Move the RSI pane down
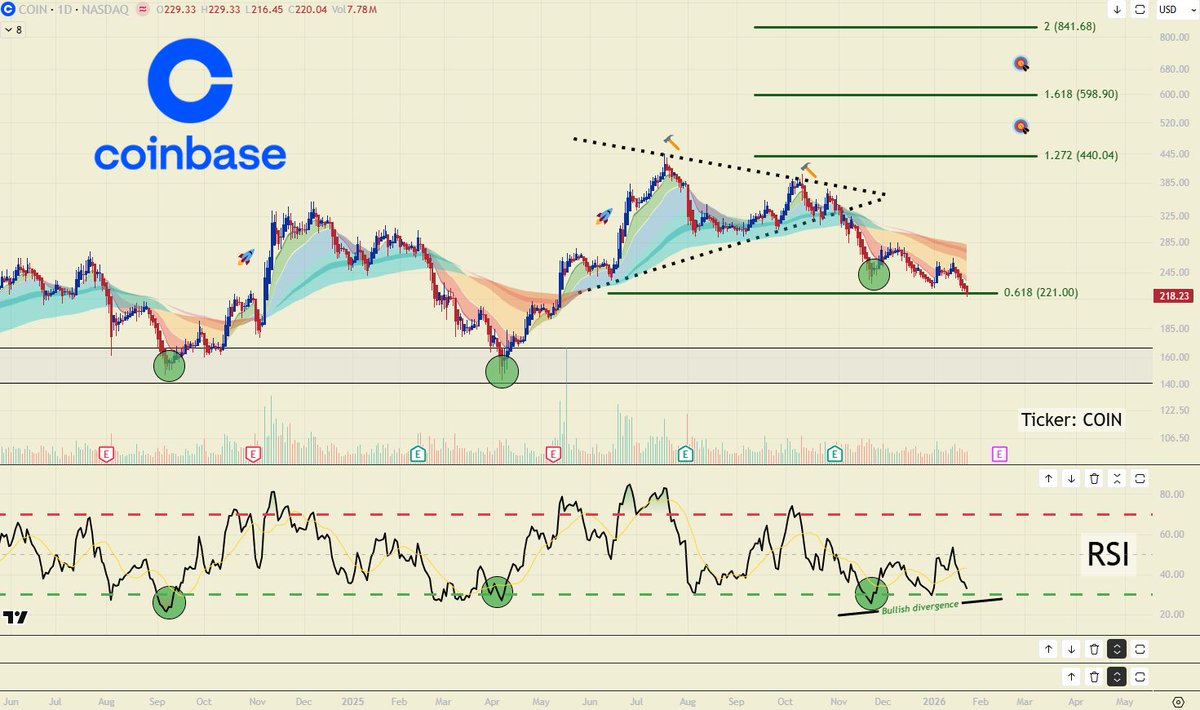 coord(1071,478)
